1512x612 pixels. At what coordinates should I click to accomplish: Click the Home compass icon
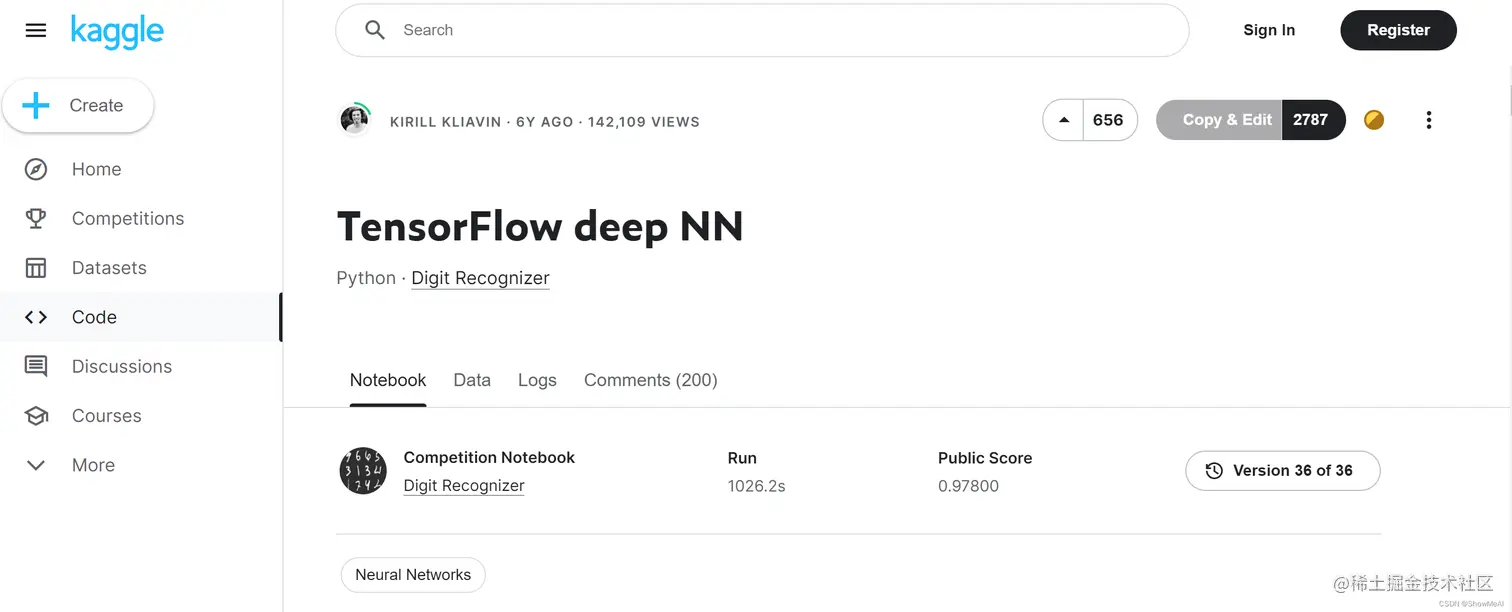coord(36,169)
